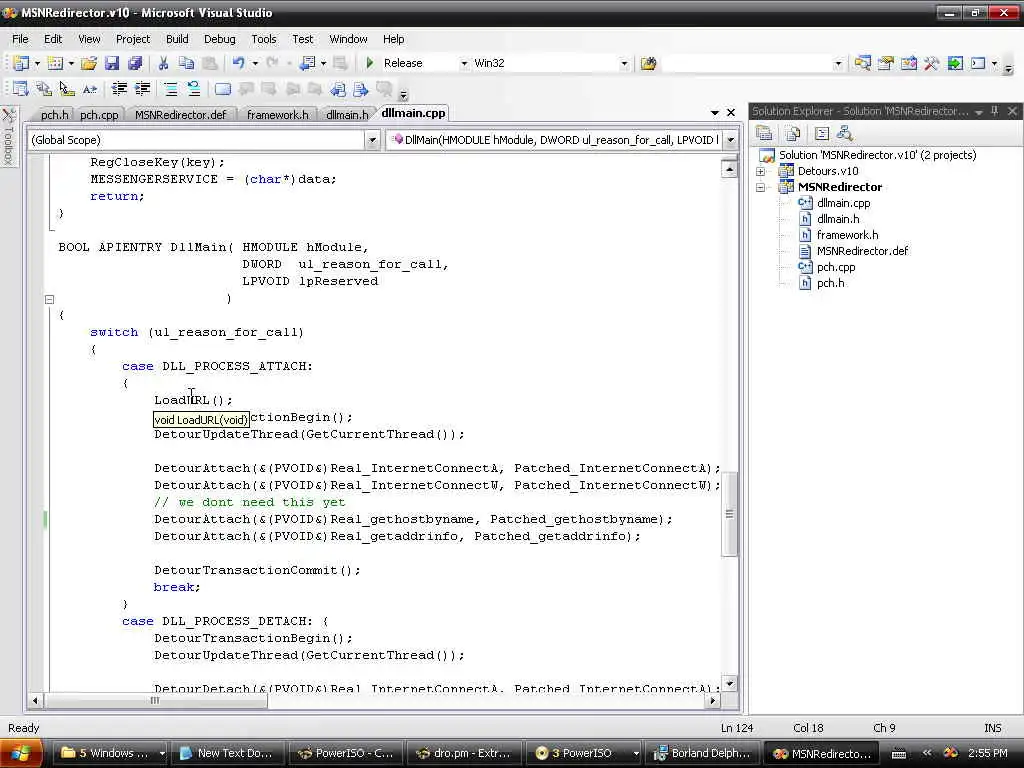Click the editor scroll down arrow
Viewport: 1024px width, 768px height.
tap(729, 684)
